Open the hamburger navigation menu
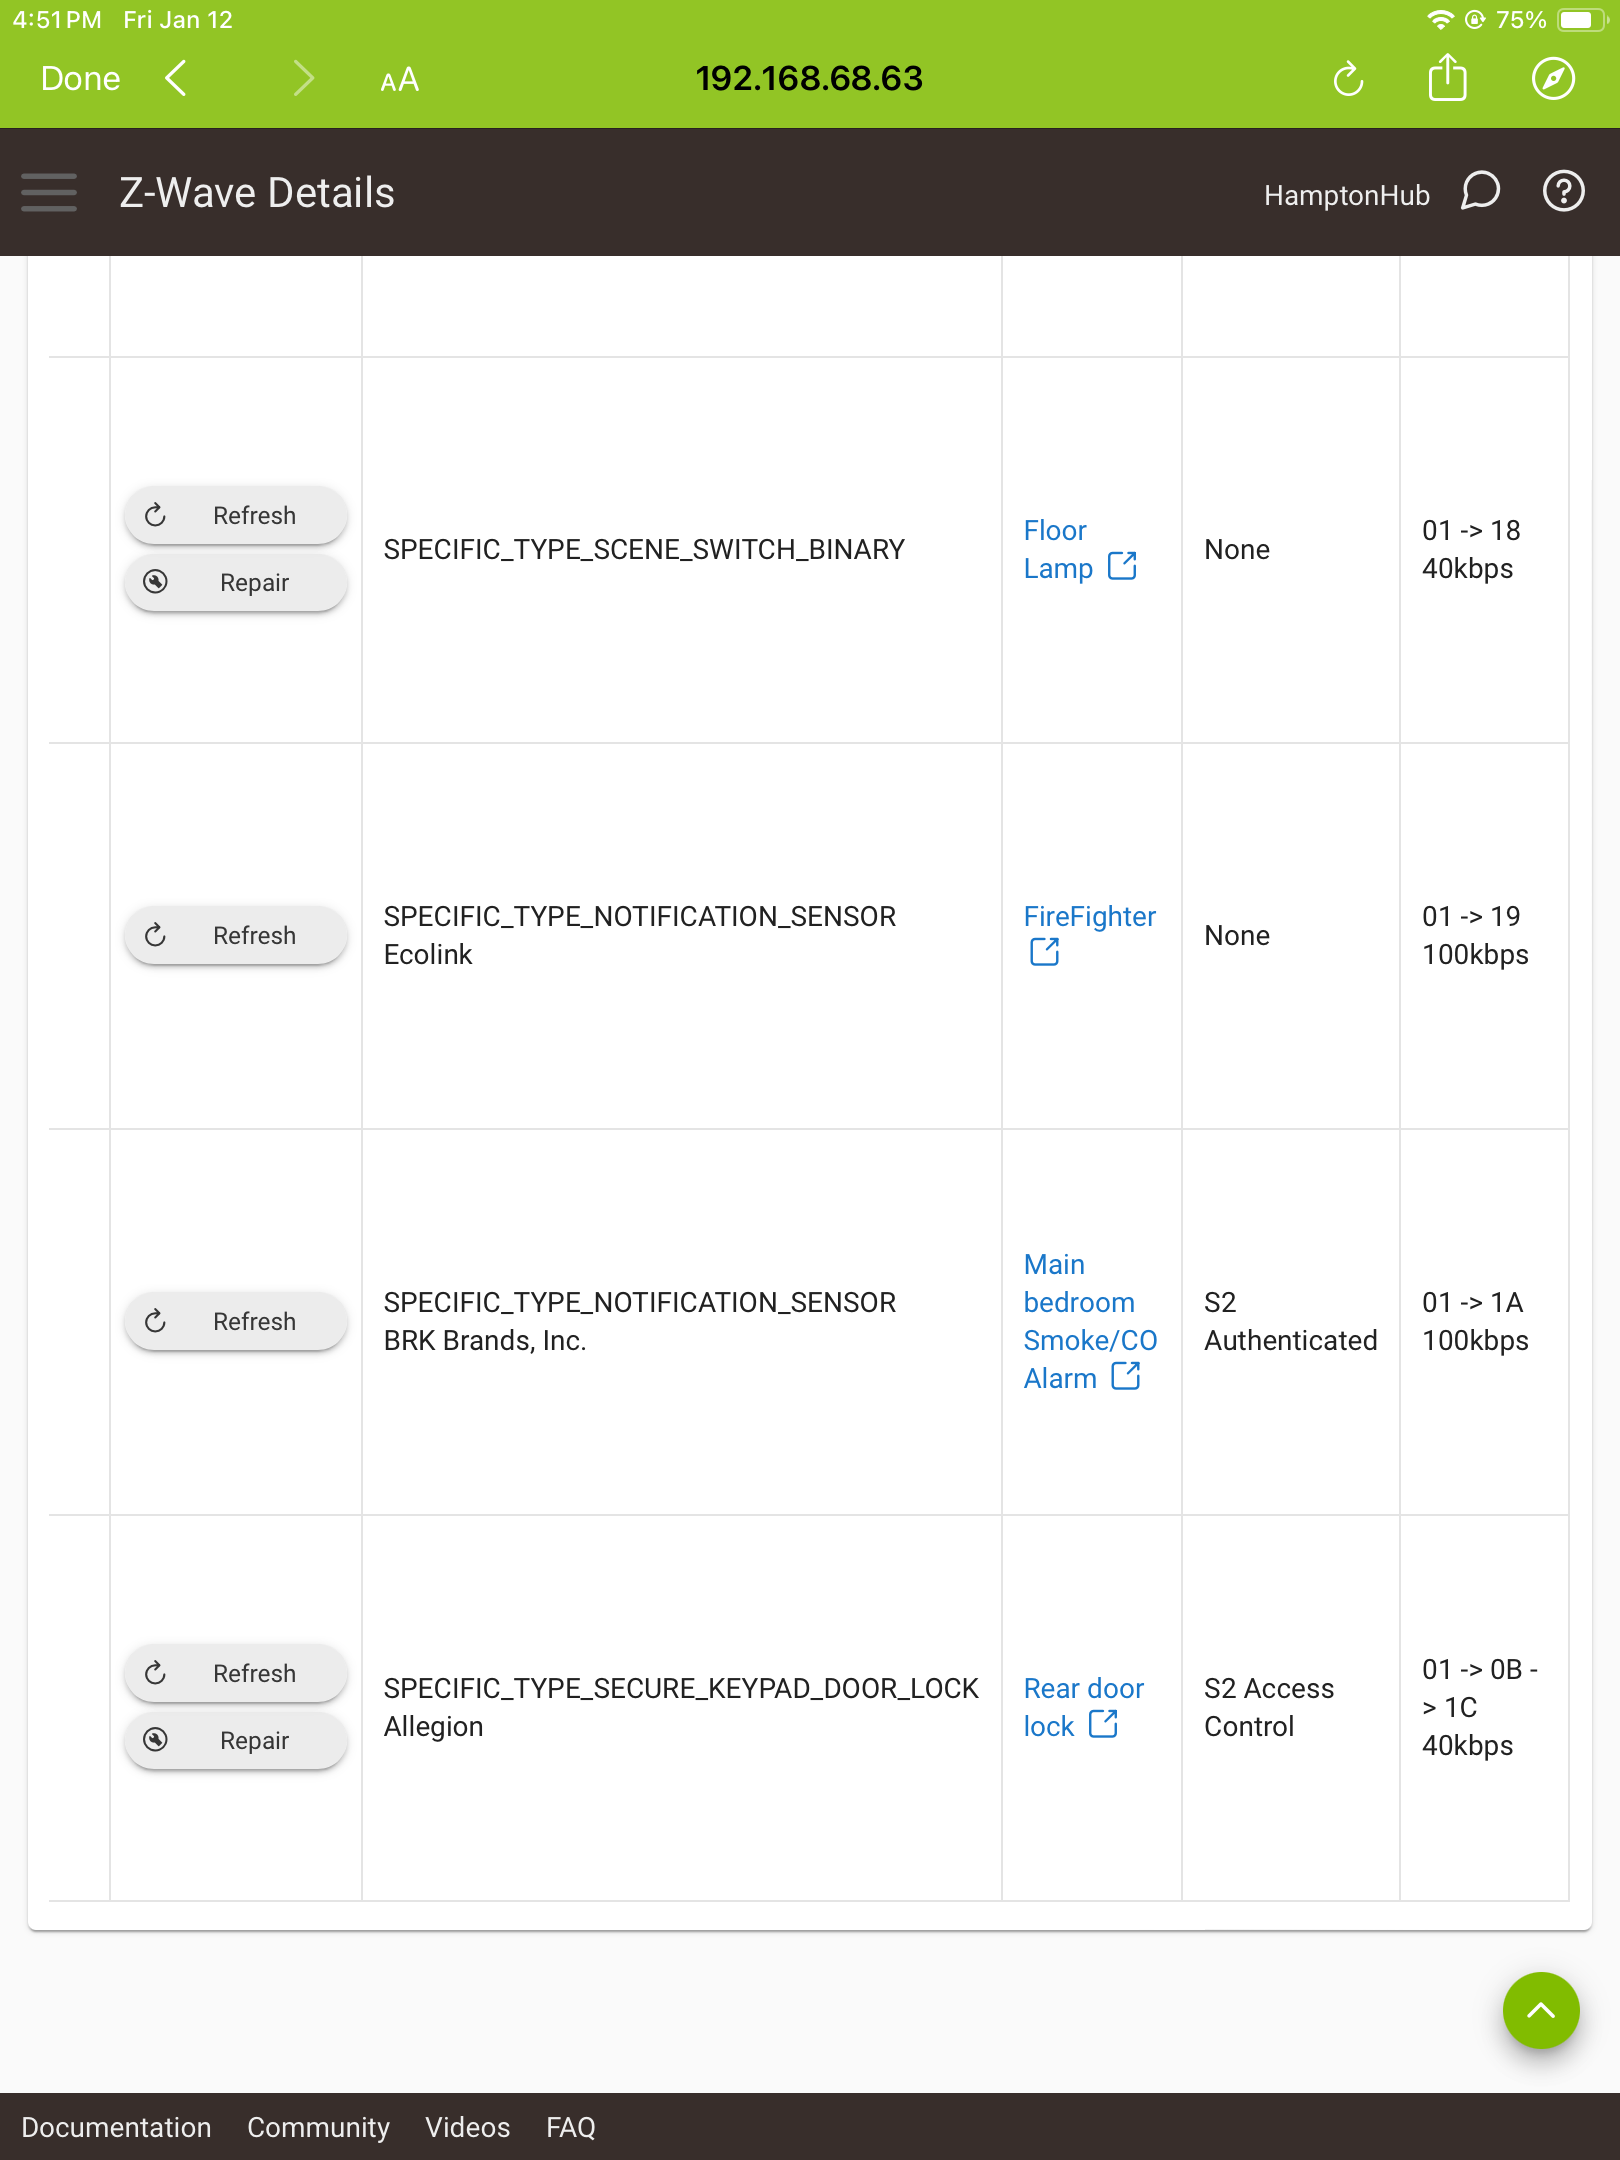This screenshot has height=2160, width=1620. click(x=49, y=192)
